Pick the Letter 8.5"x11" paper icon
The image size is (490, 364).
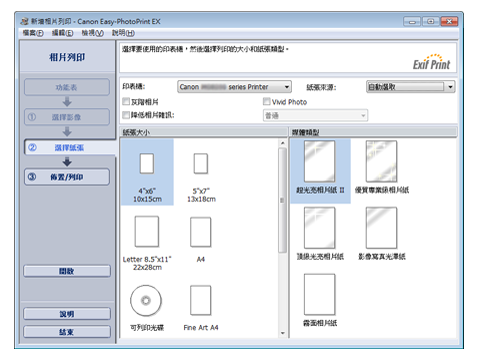[x=147, y=231]
